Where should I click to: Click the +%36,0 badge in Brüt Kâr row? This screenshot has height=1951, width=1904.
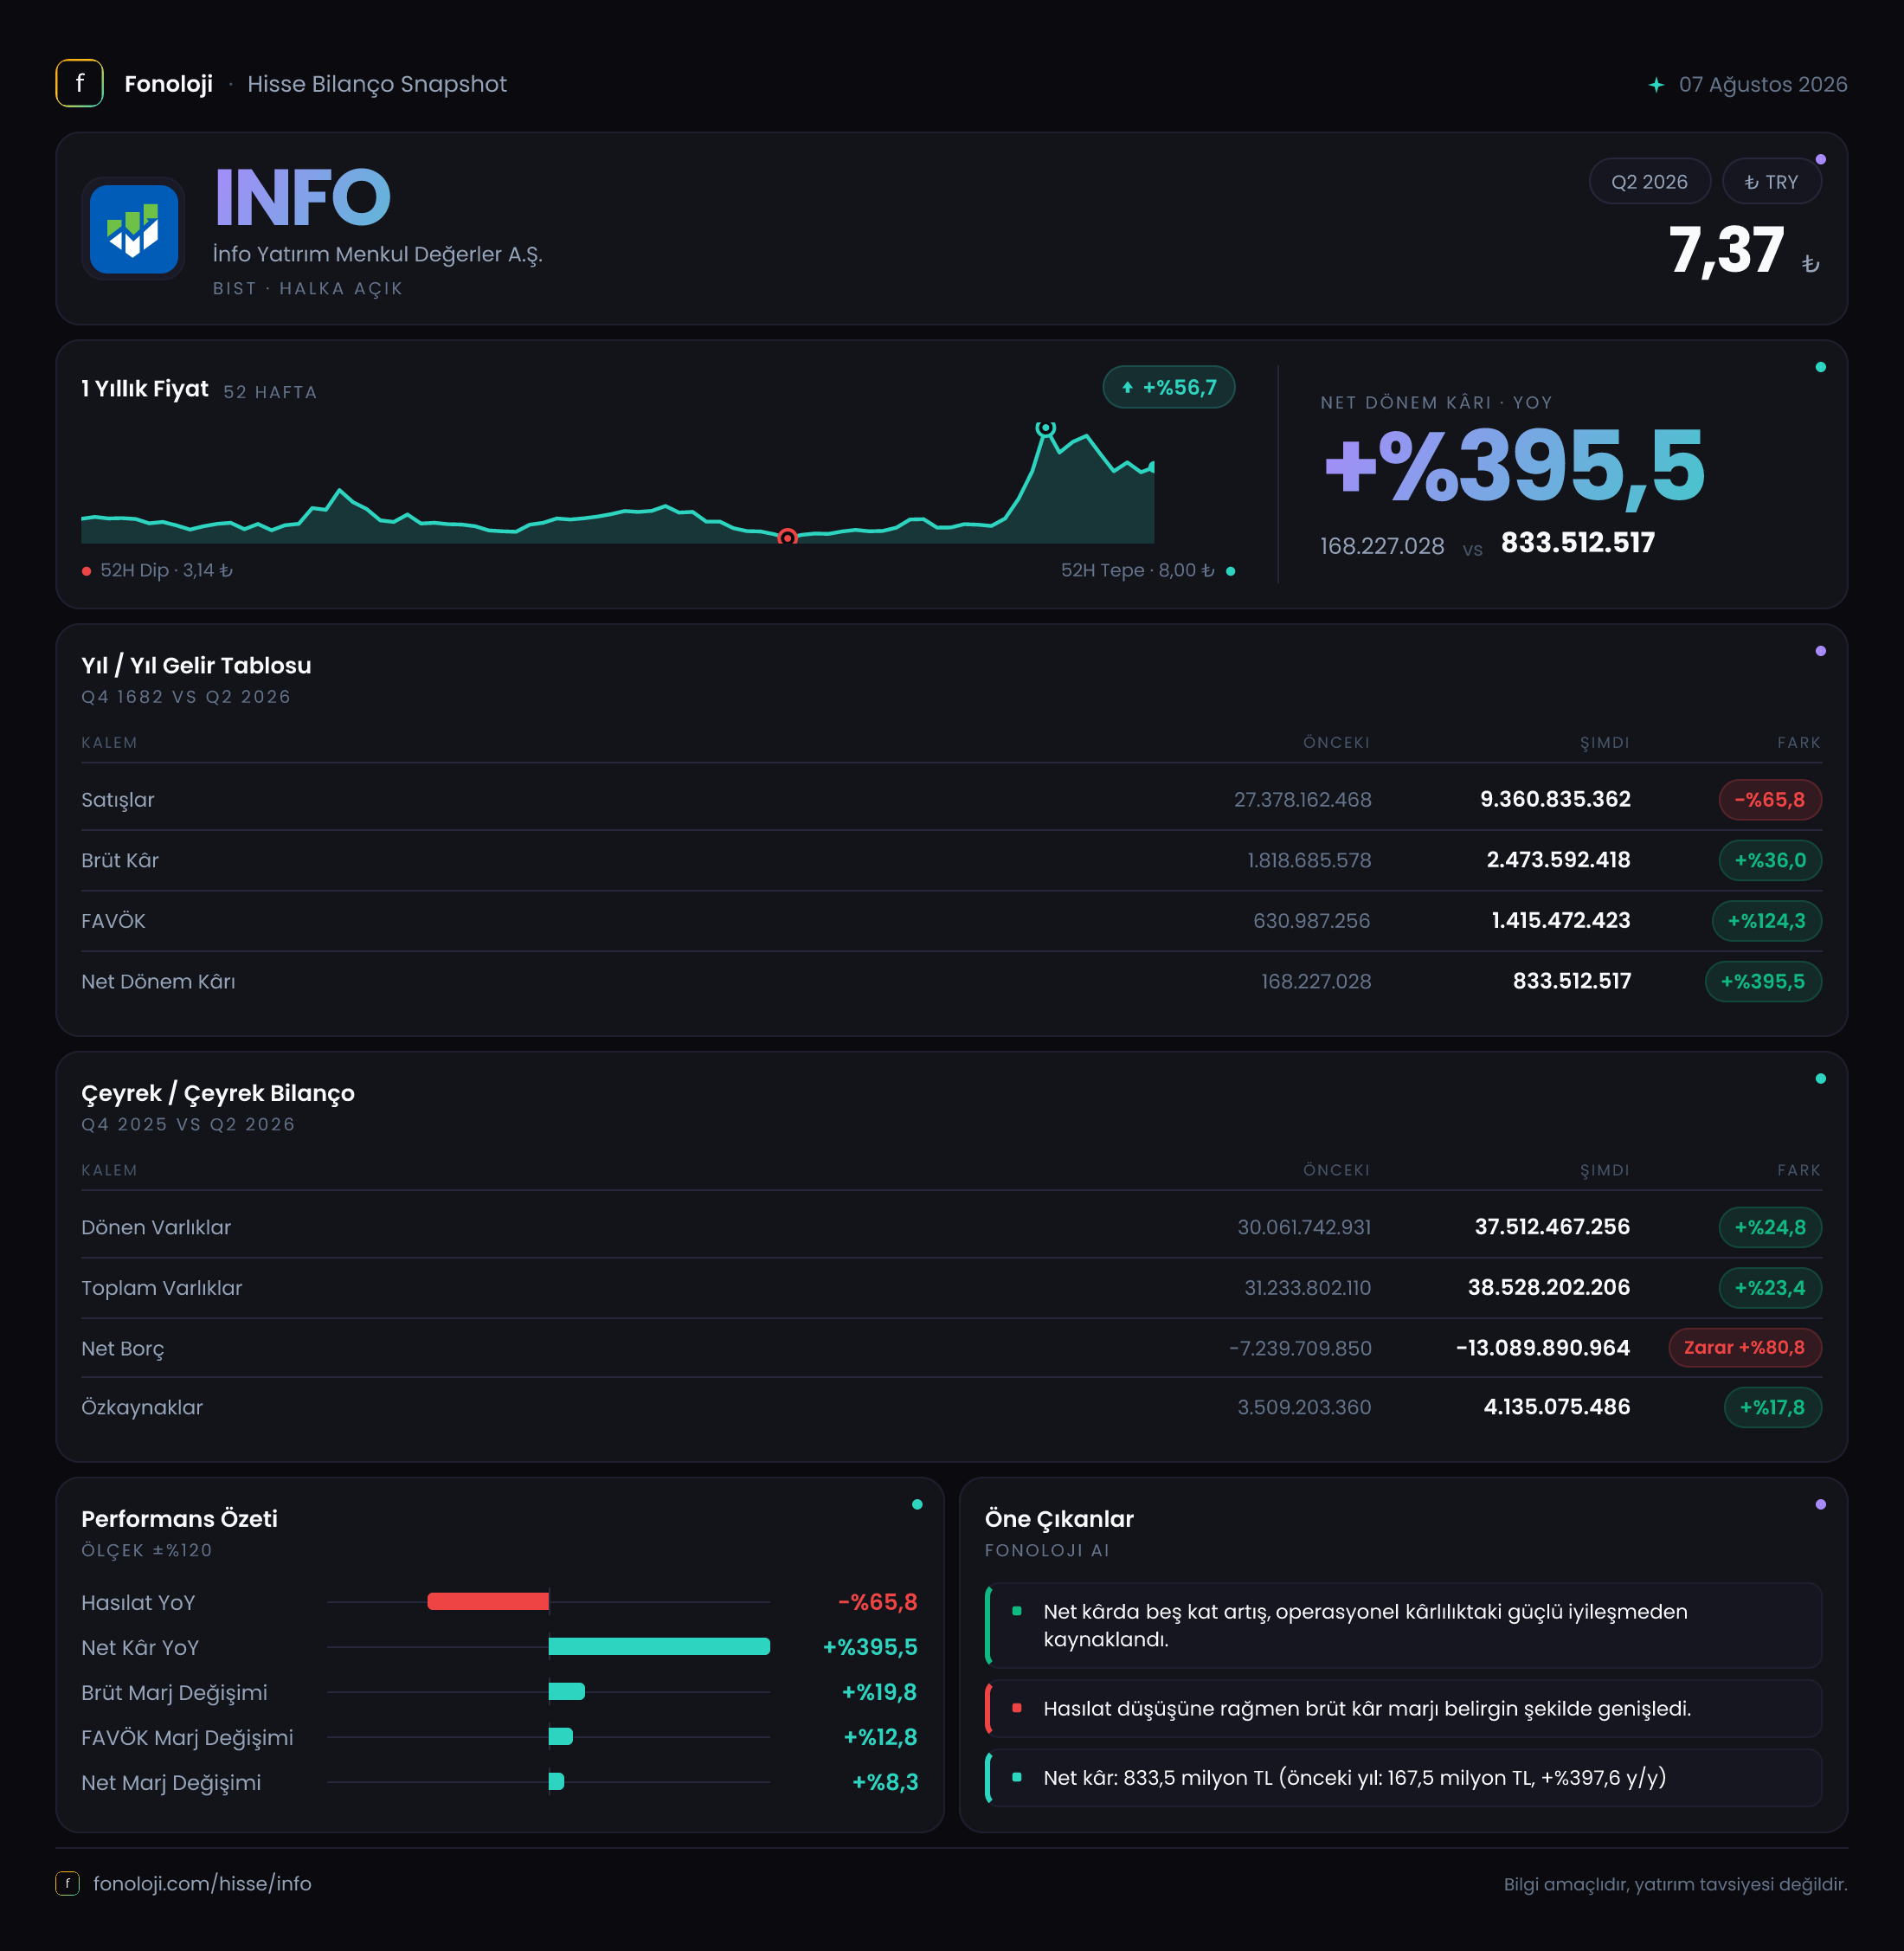pyautogui.click(x=1769, y=861)
